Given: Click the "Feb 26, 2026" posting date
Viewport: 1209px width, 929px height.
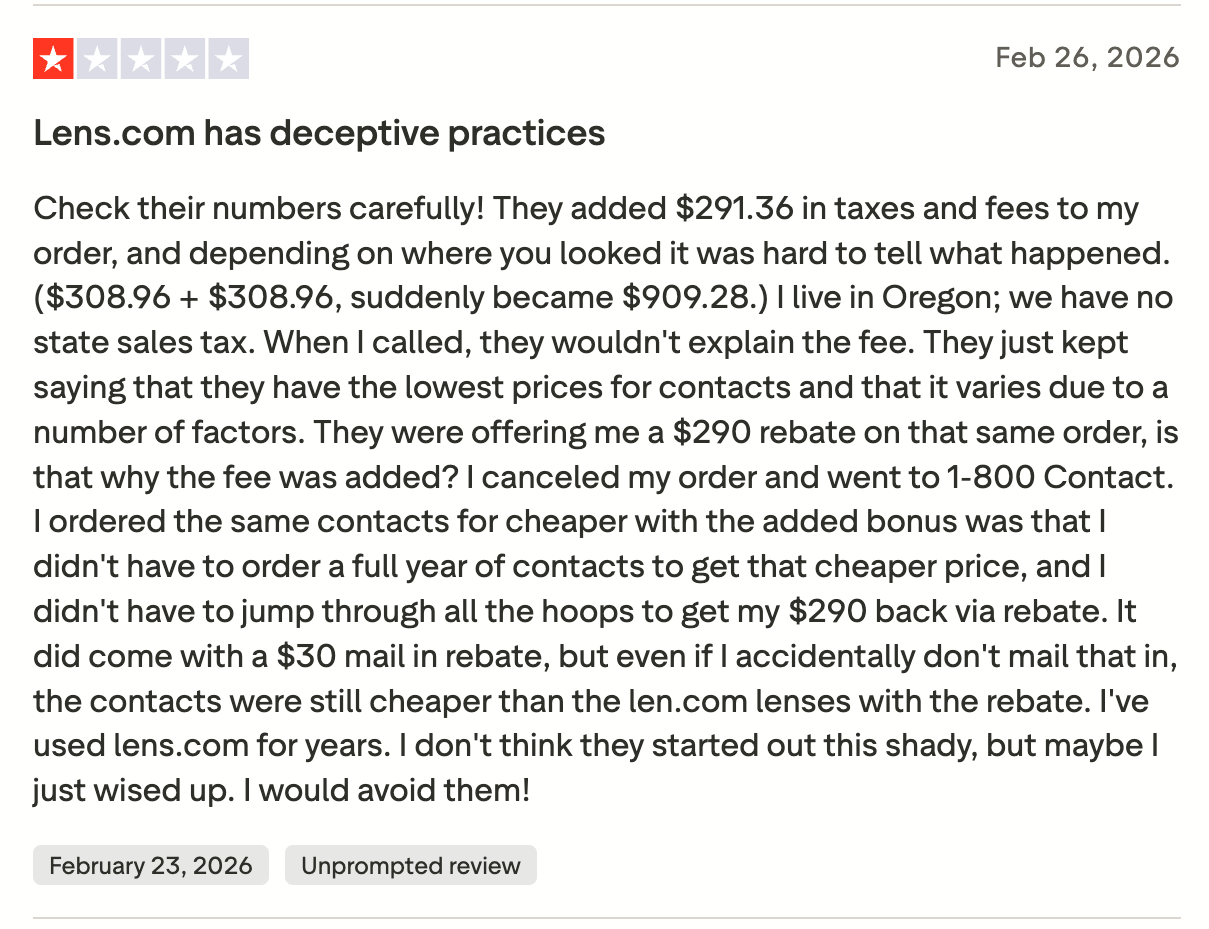Looking at the screenshot, I should (x=1087, y=57).
